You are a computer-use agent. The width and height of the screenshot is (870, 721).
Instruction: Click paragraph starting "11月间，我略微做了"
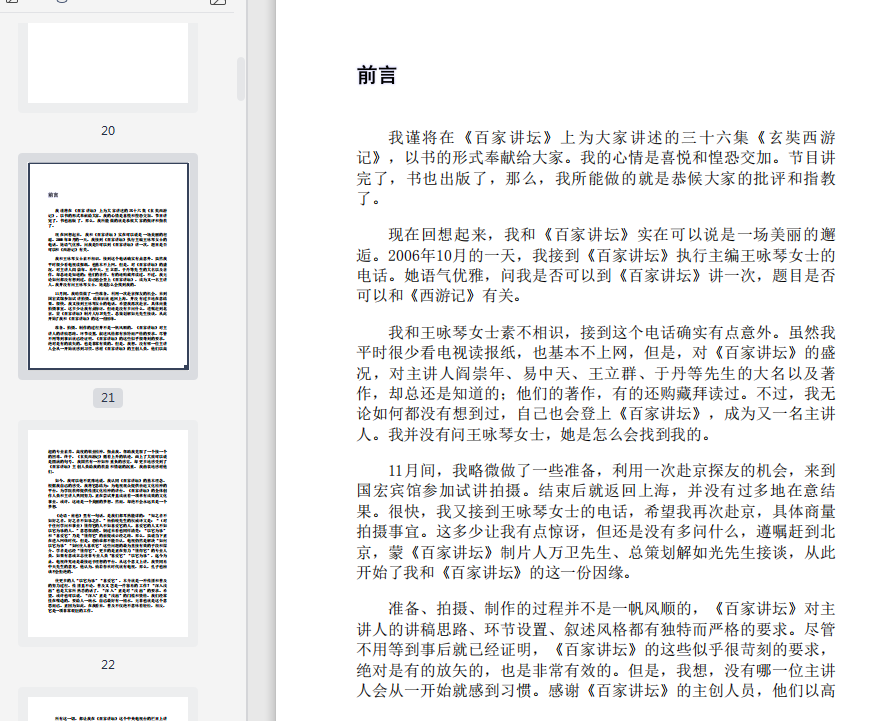point(596,521)
